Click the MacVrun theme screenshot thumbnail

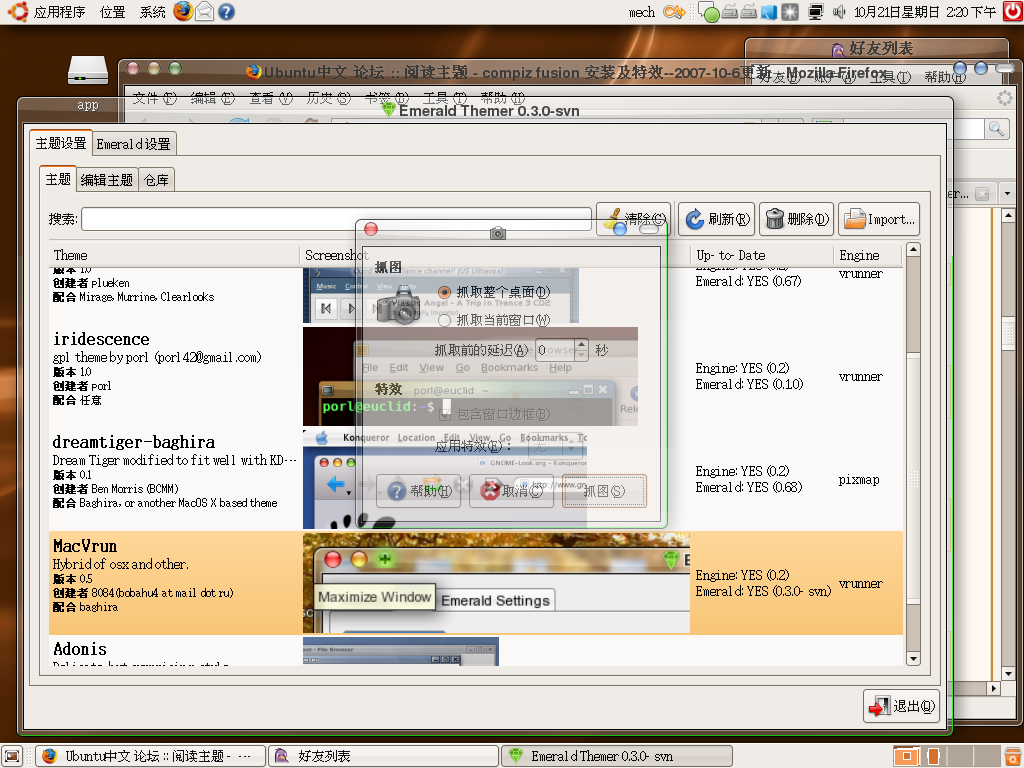496,583
